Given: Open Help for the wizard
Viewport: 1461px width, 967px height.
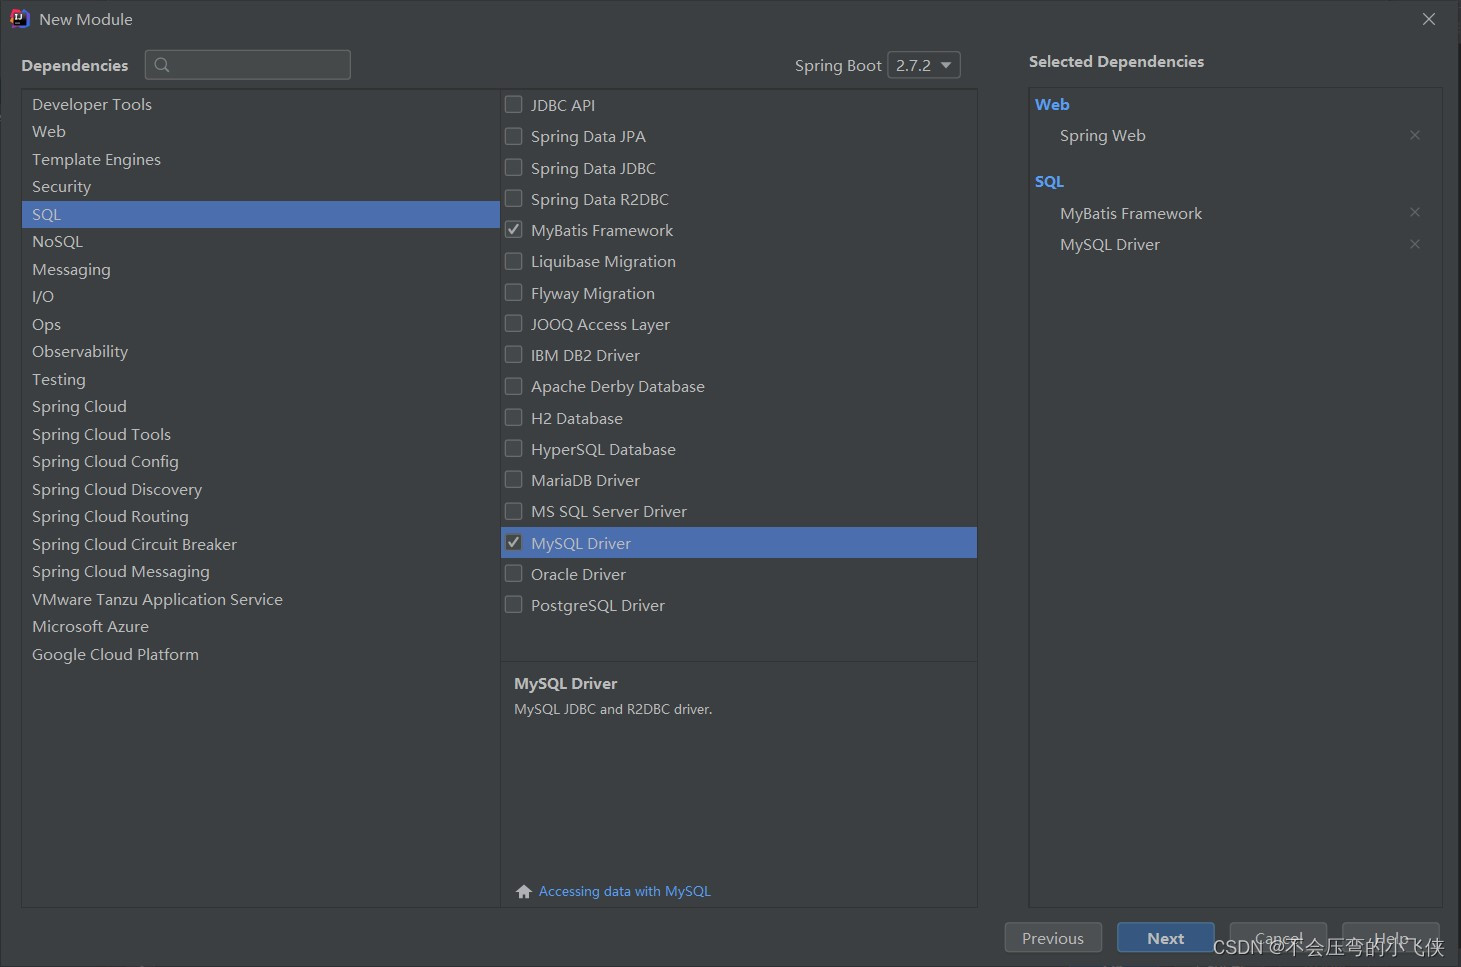Looking at the screenshot, I should pyautogui.click(x=1391, y=938).
